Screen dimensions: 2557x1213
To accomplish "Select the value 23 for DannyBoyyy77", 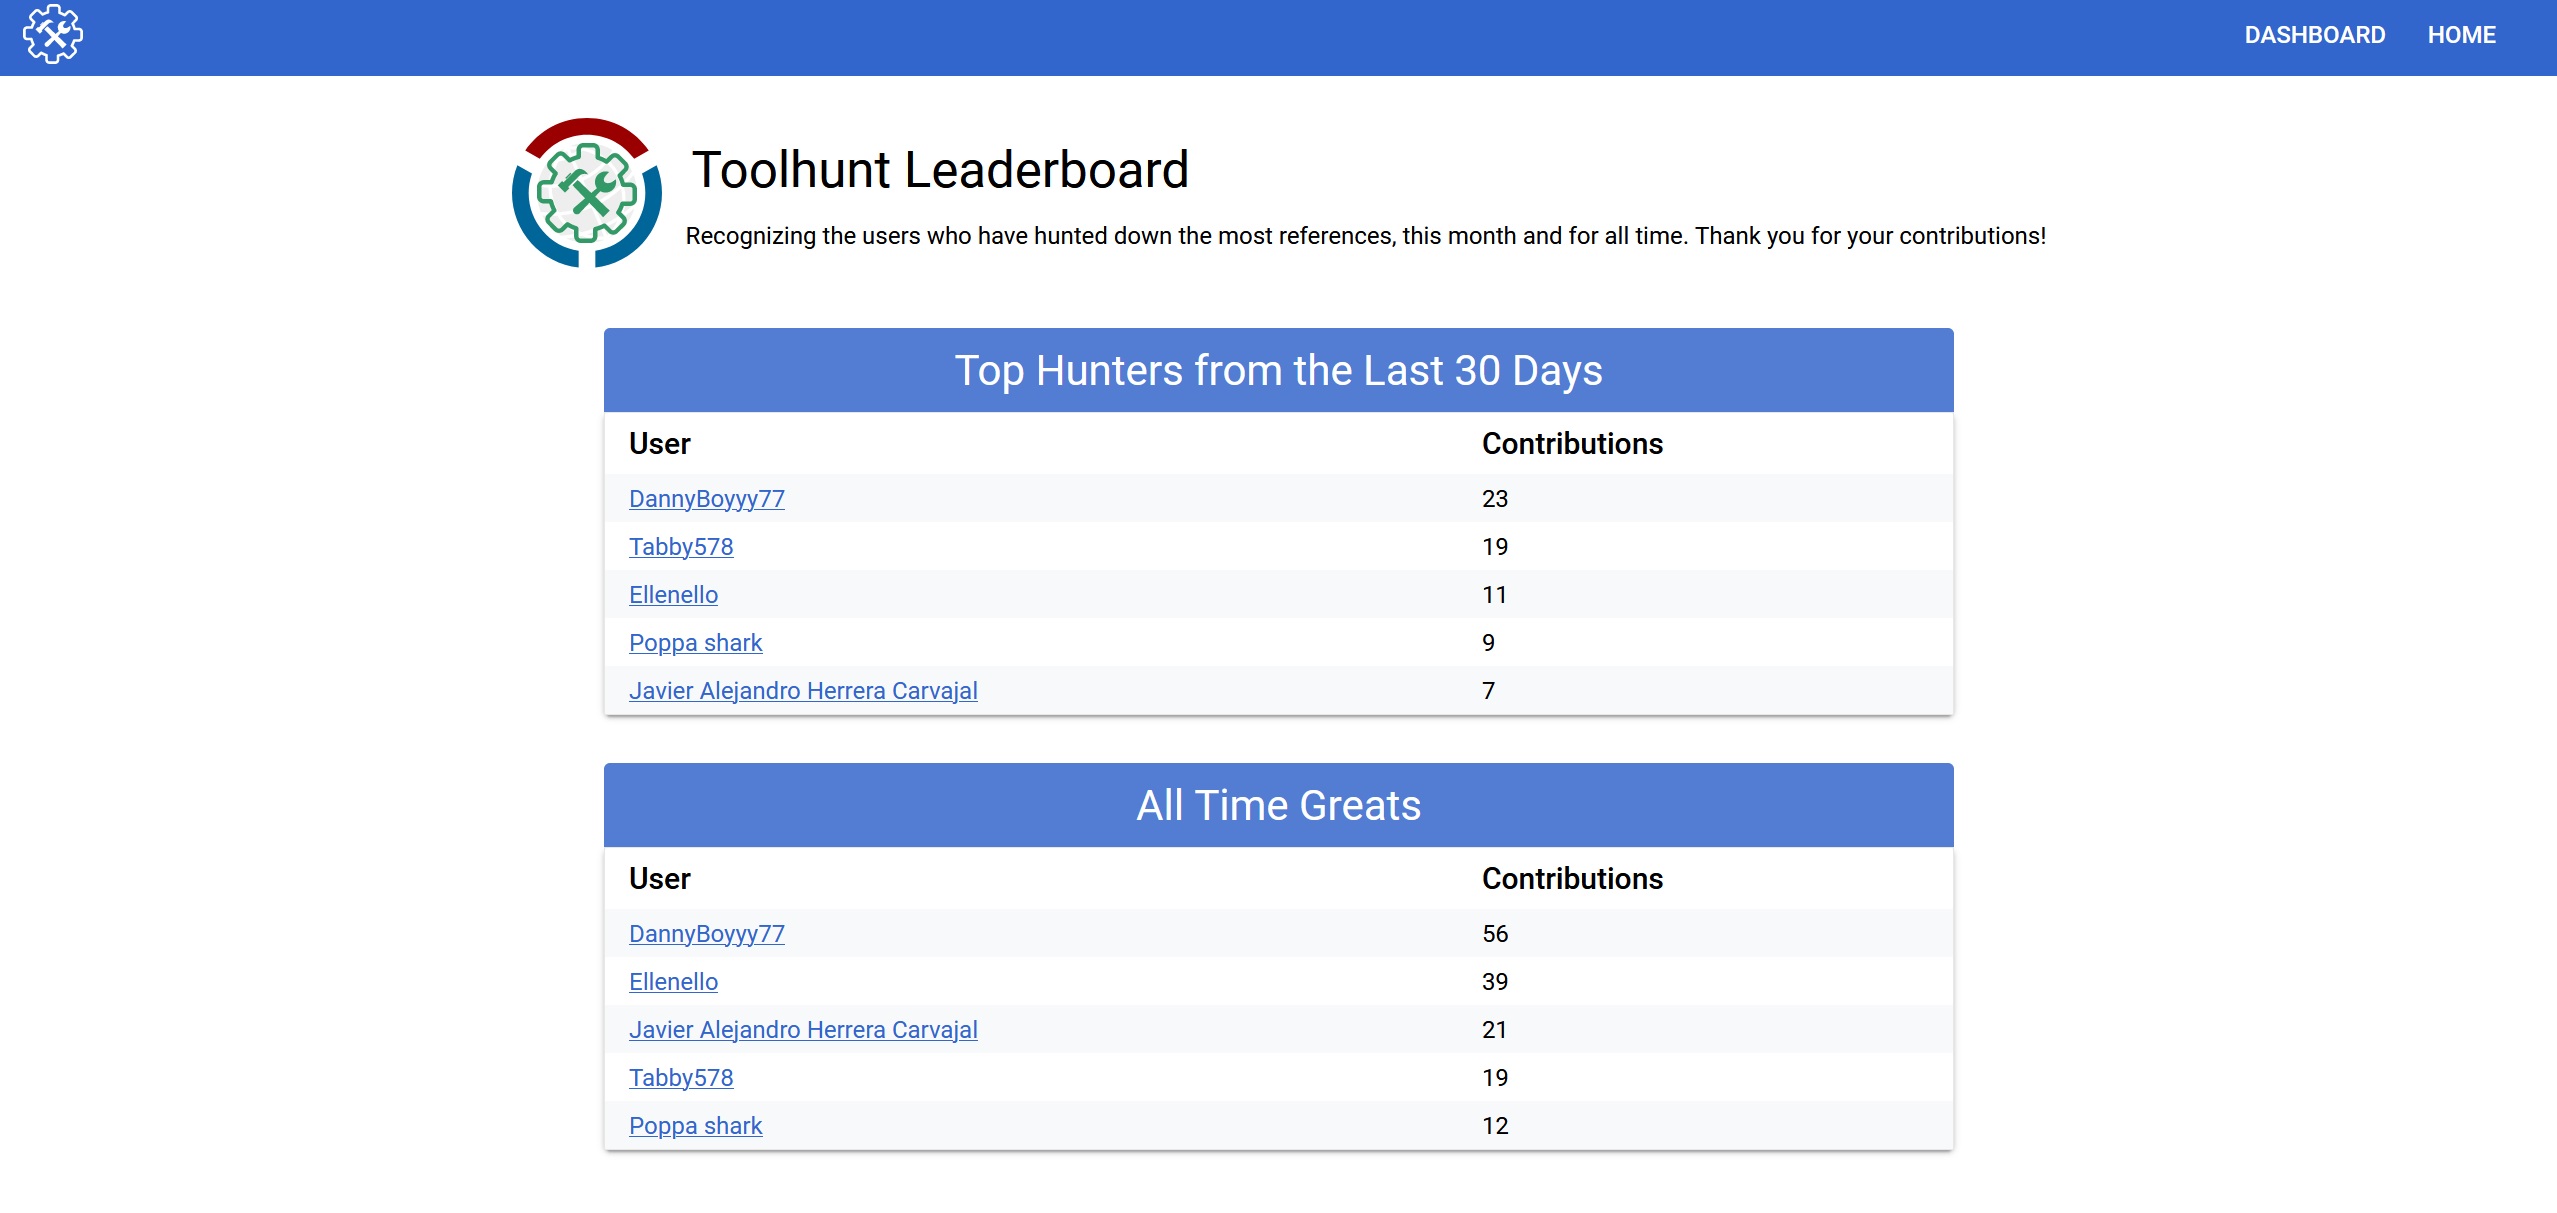I will [x=1495, y=498].
